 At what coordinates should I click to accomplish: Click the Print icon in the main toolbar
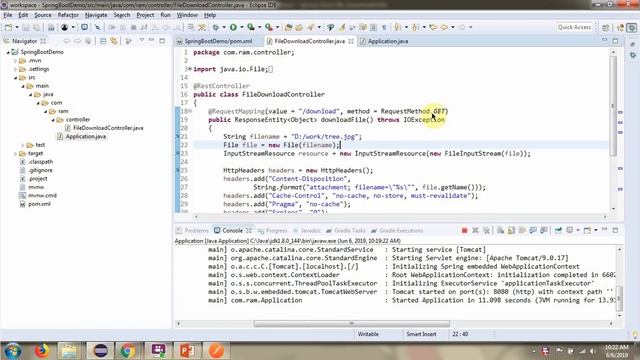pyautogui.click(x=51, y=27)
